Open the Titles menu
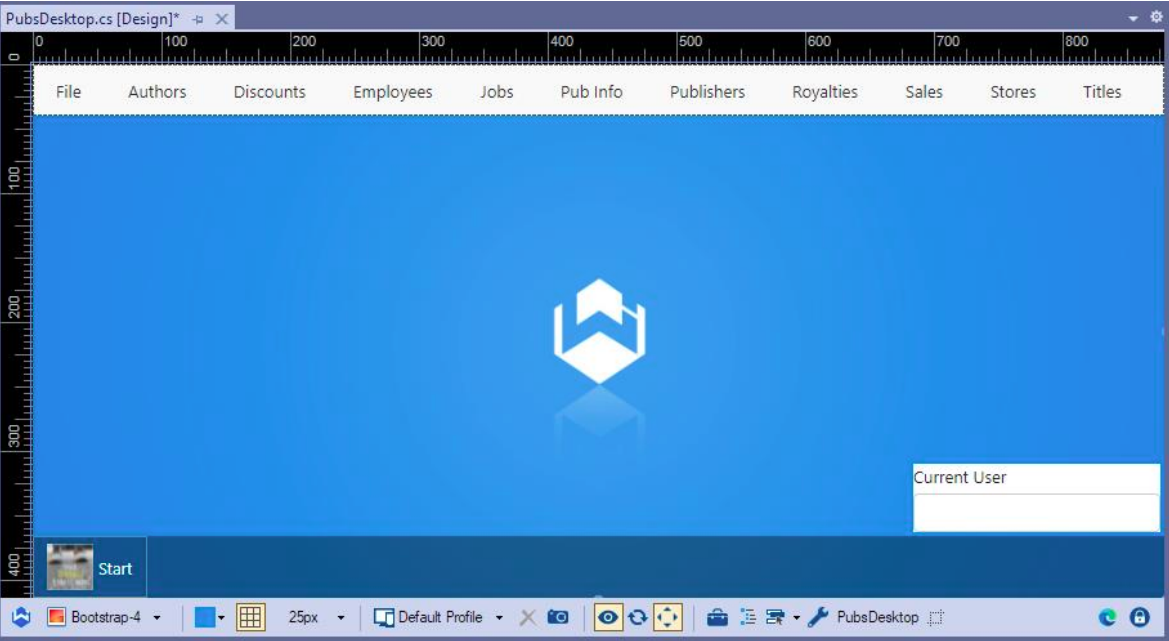The height and width of the screenshot is (641, 1169). pyautogui.click(x=1102, y=92)
